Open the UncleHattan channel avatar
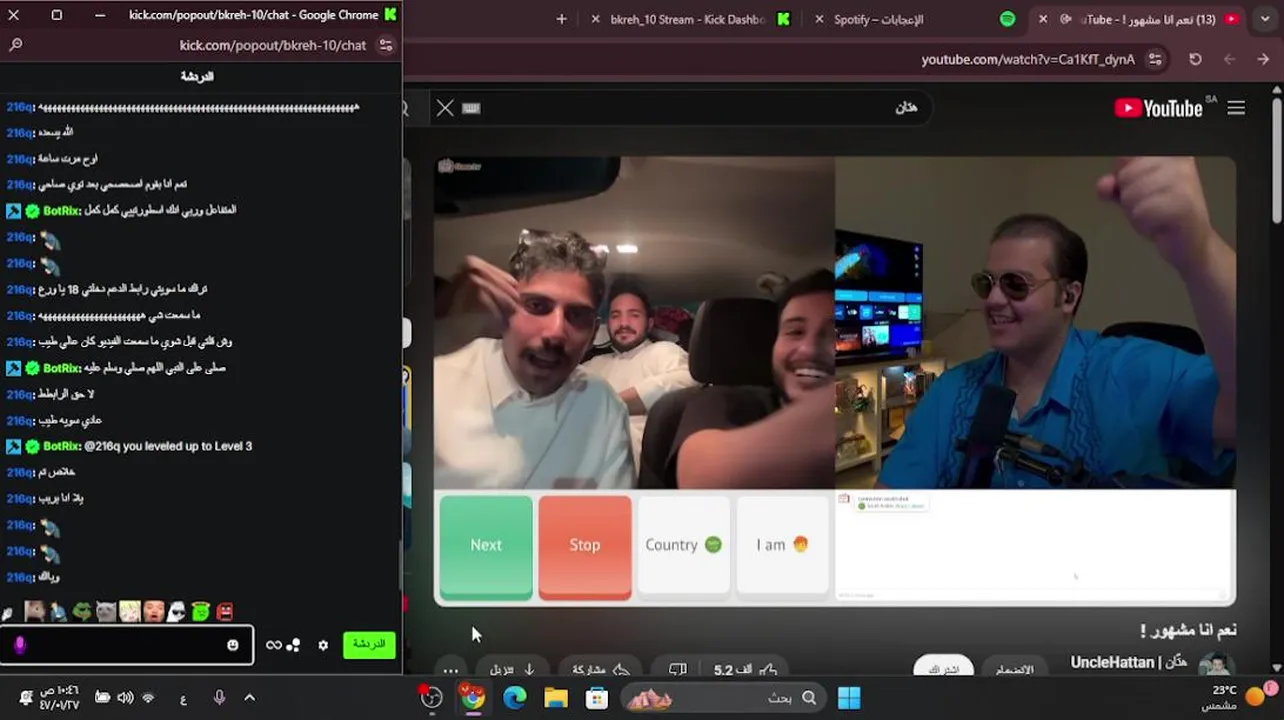Image resolution: width=1284 pixels, height=720 pixels. click(x=1217, y=666)
